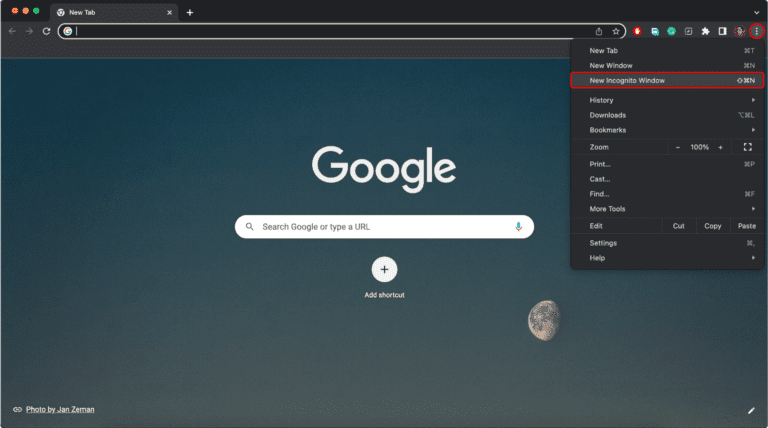Go forward using the forward arrow

[x=29, y=31]
